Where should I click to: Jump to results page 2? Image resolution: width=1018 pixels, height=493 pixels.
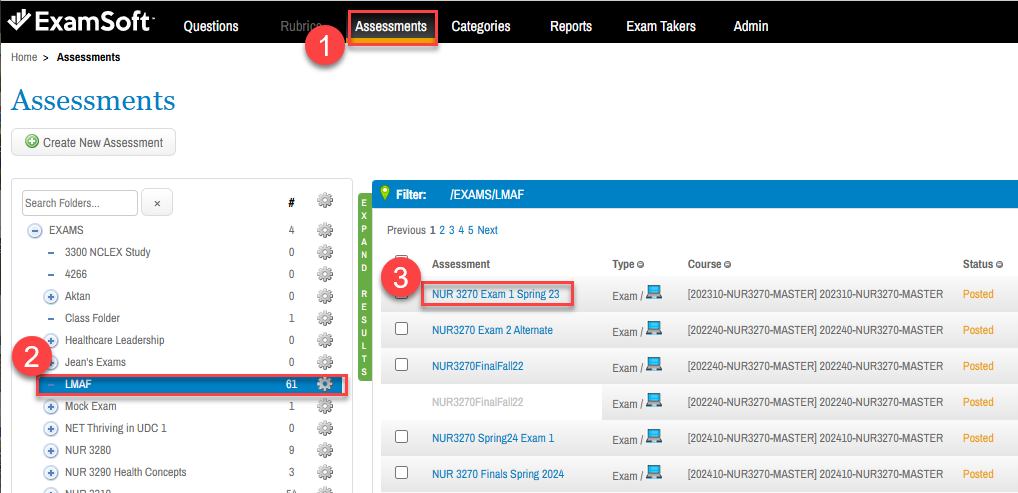pyautogui.click(x=442, y=230)
